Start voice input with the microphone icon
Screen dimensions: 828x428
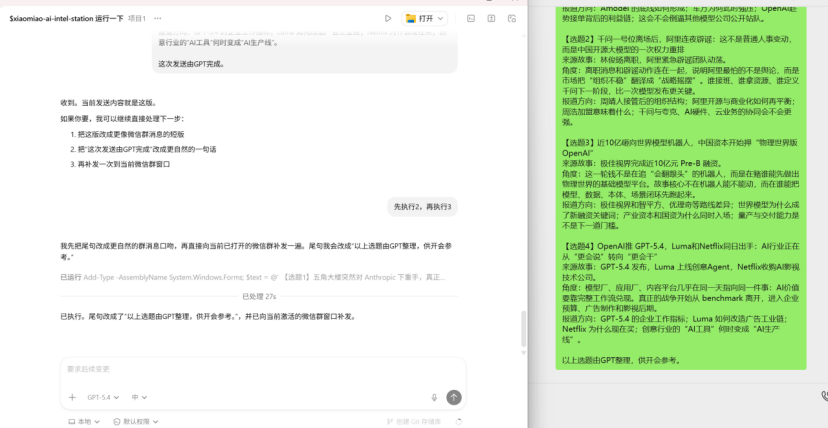click(434, 397)
